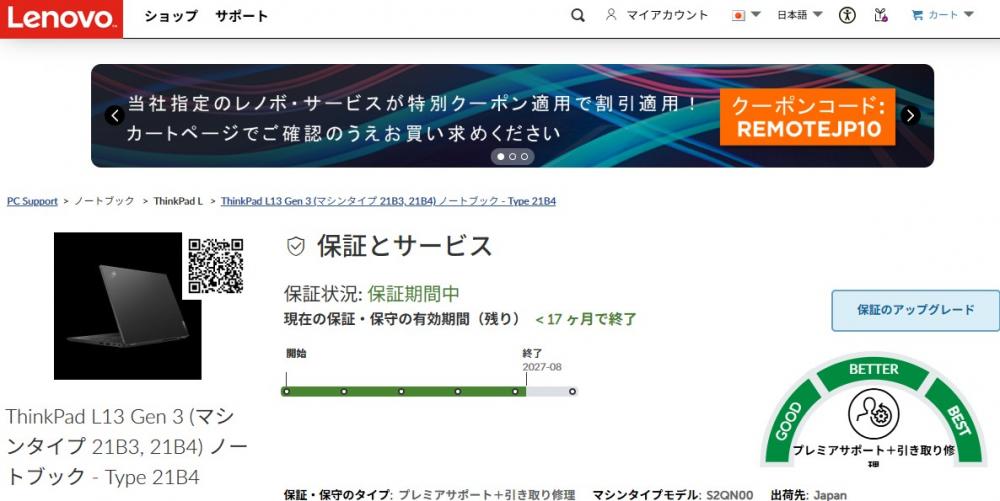Expand the country flag dropdown arrow
The width and height of the screenshot is (1000, 501).
756,15
